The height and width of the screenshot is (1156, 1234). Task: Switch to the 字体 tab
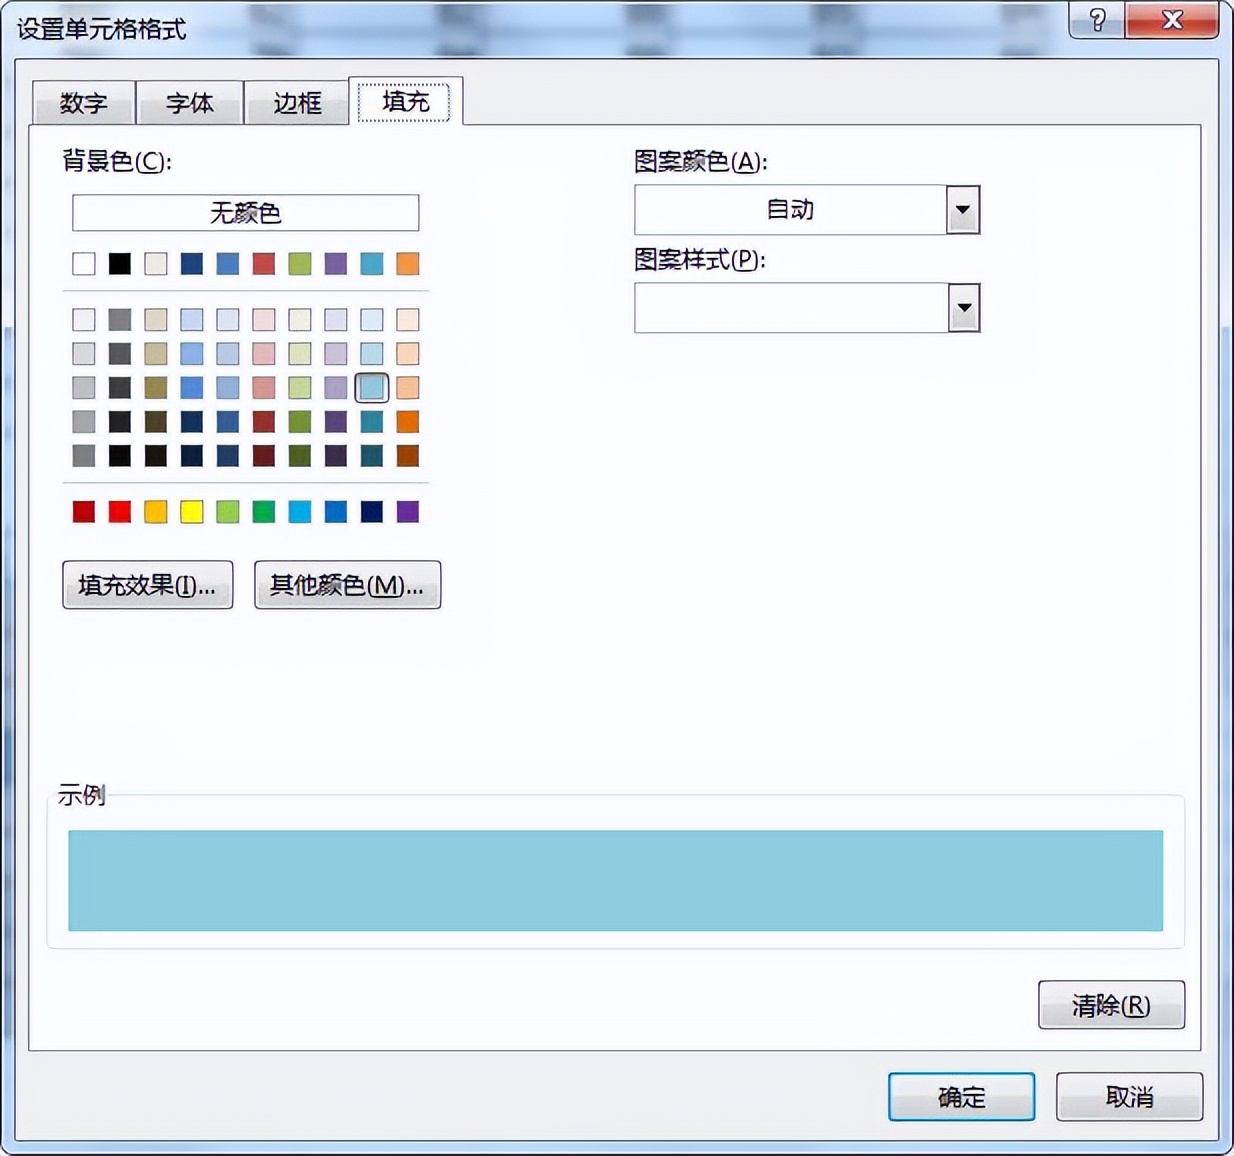pyautogui.click(x=190, y=103)
